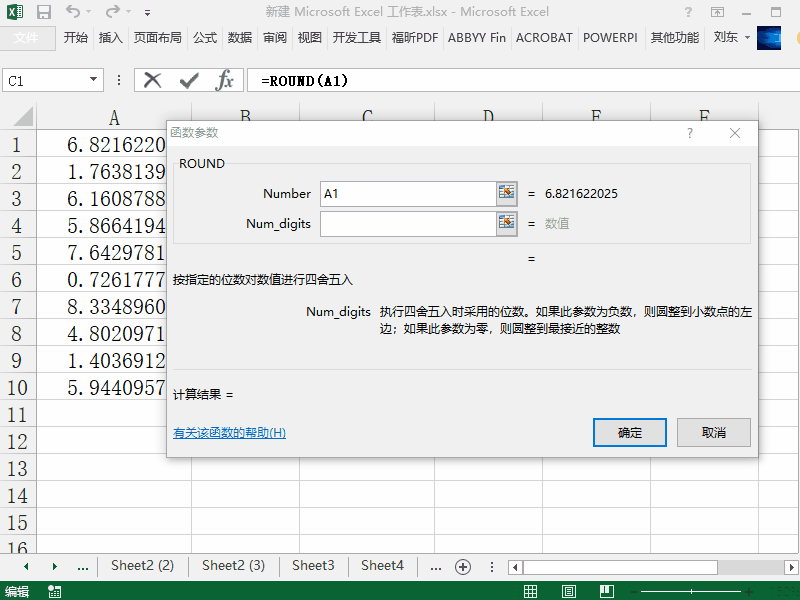
Task: Confirm formula entry with the checkmark icon
Action: coord(189,80)
